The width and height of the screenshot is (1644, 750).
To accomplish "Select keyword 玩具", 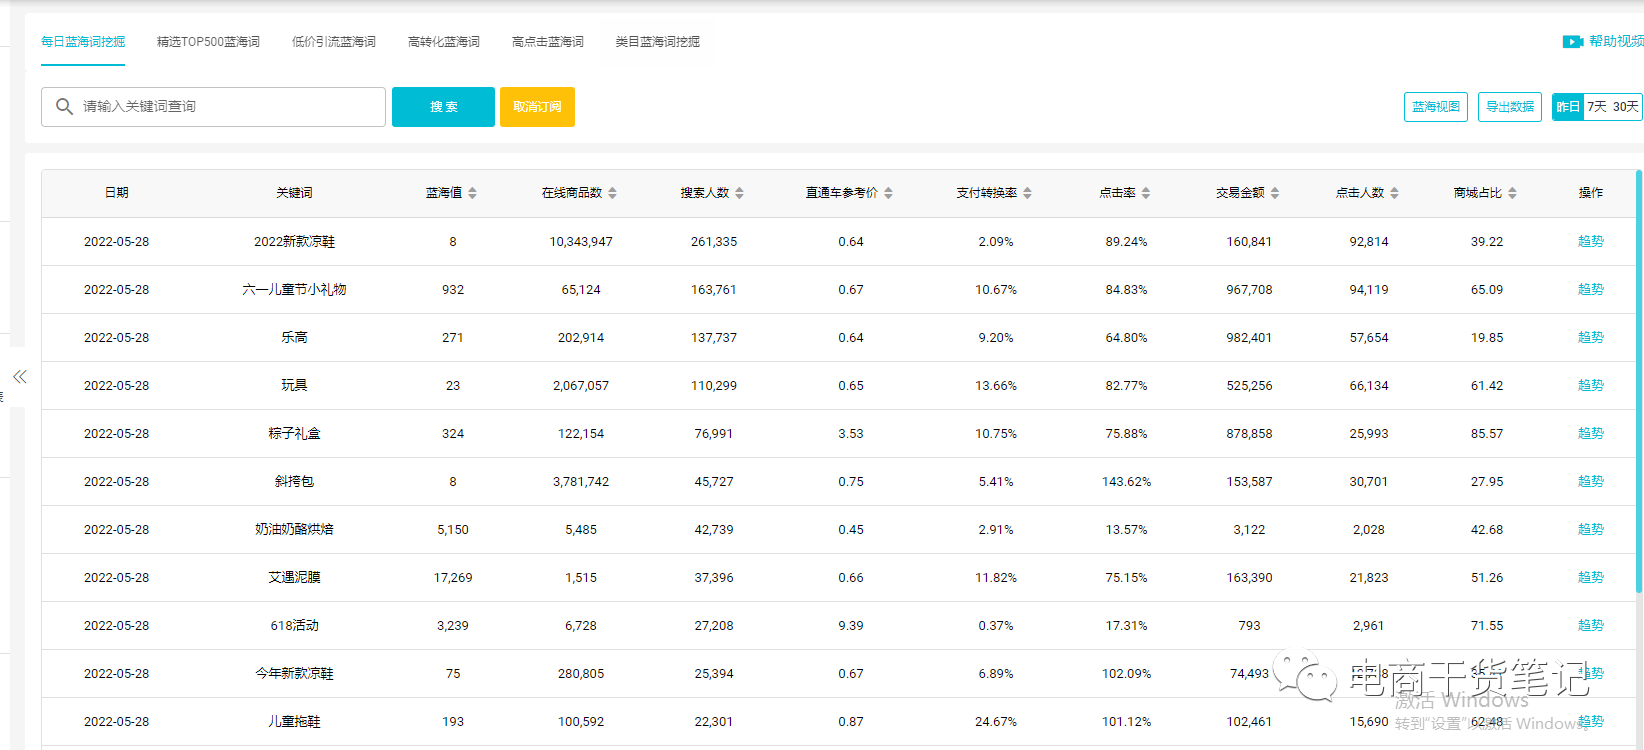I will pyautogui.click(x=294, y=386).
